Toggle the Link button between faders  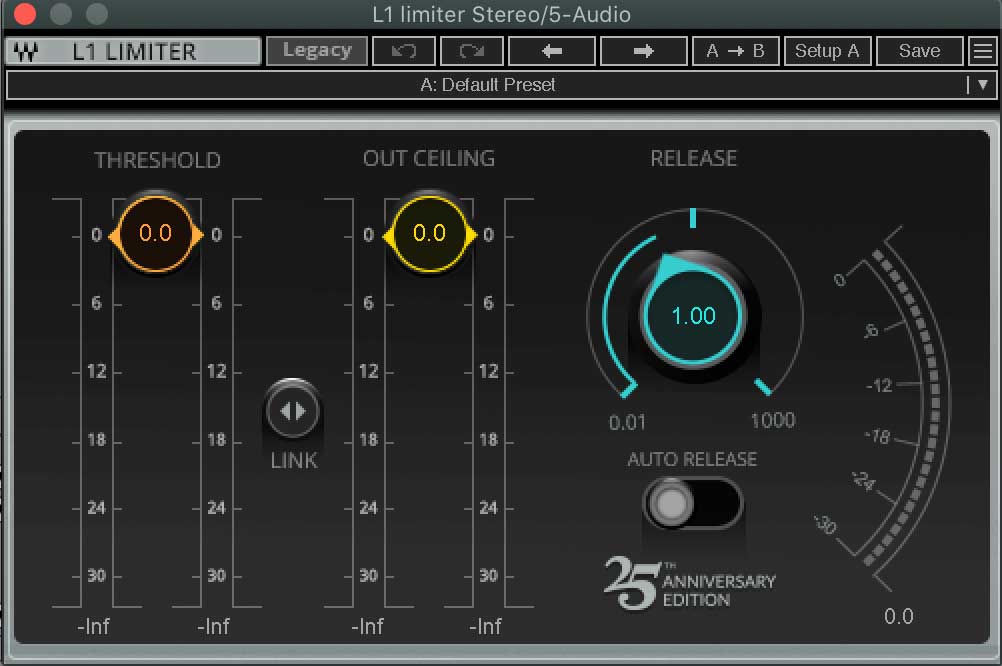(293, 411)
